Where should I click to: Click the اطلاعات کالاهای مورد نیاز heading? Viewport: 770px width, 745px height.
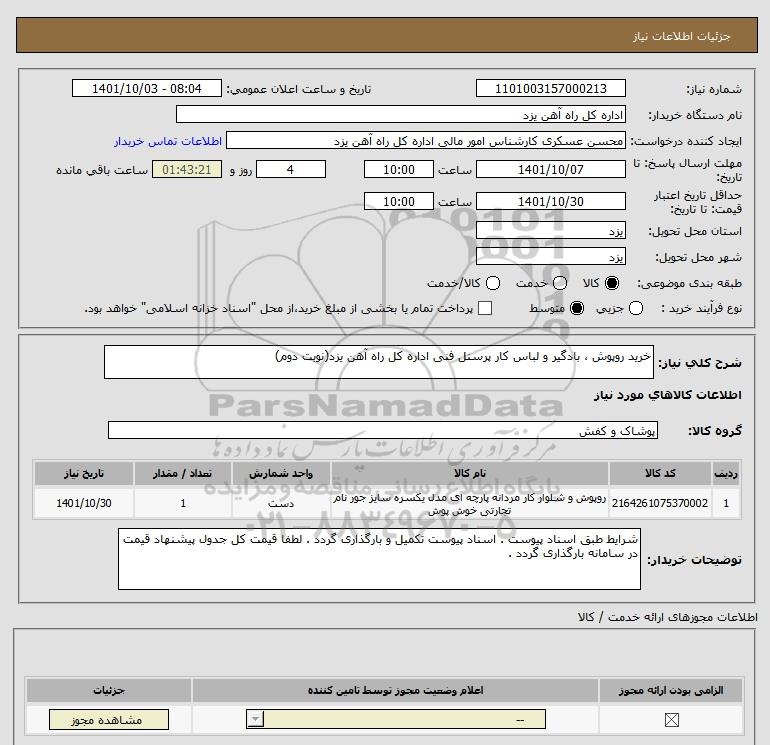click(667, 395)
